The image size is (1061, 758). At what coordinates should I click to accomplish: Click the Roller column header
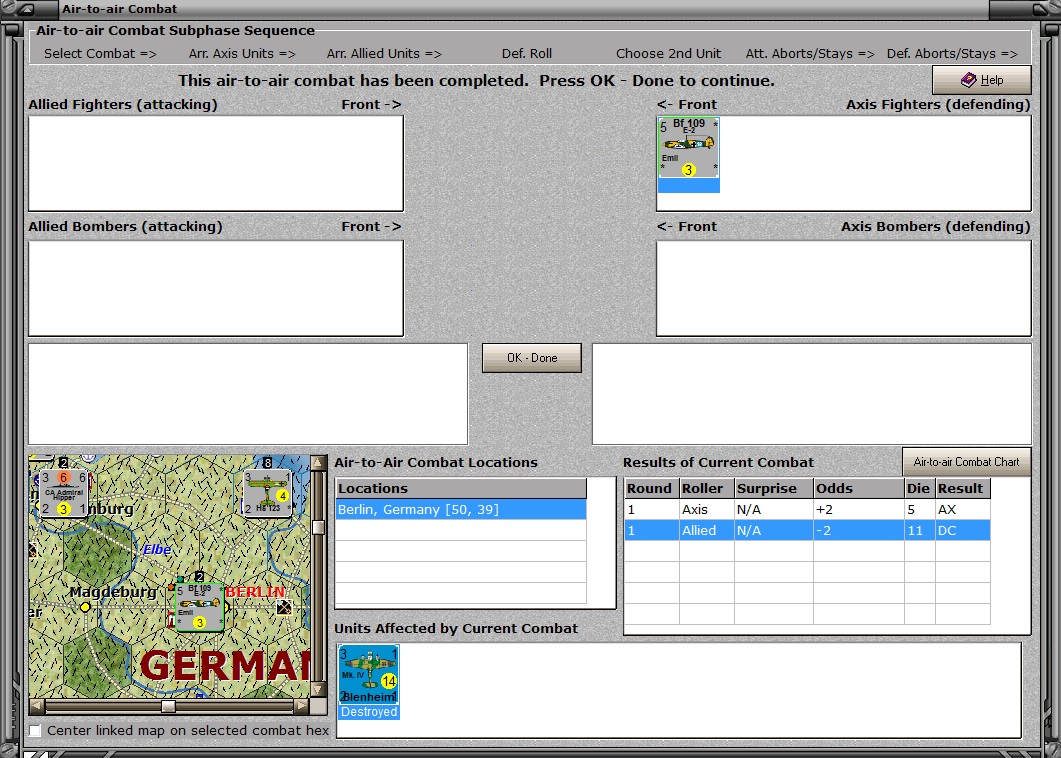point(706,489)
